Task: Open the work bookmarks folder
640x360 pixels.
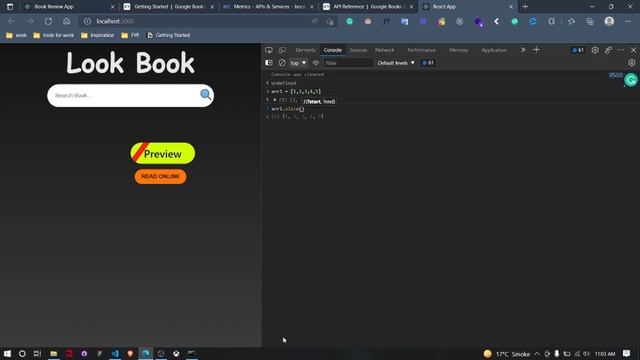Action: [16, 36]
